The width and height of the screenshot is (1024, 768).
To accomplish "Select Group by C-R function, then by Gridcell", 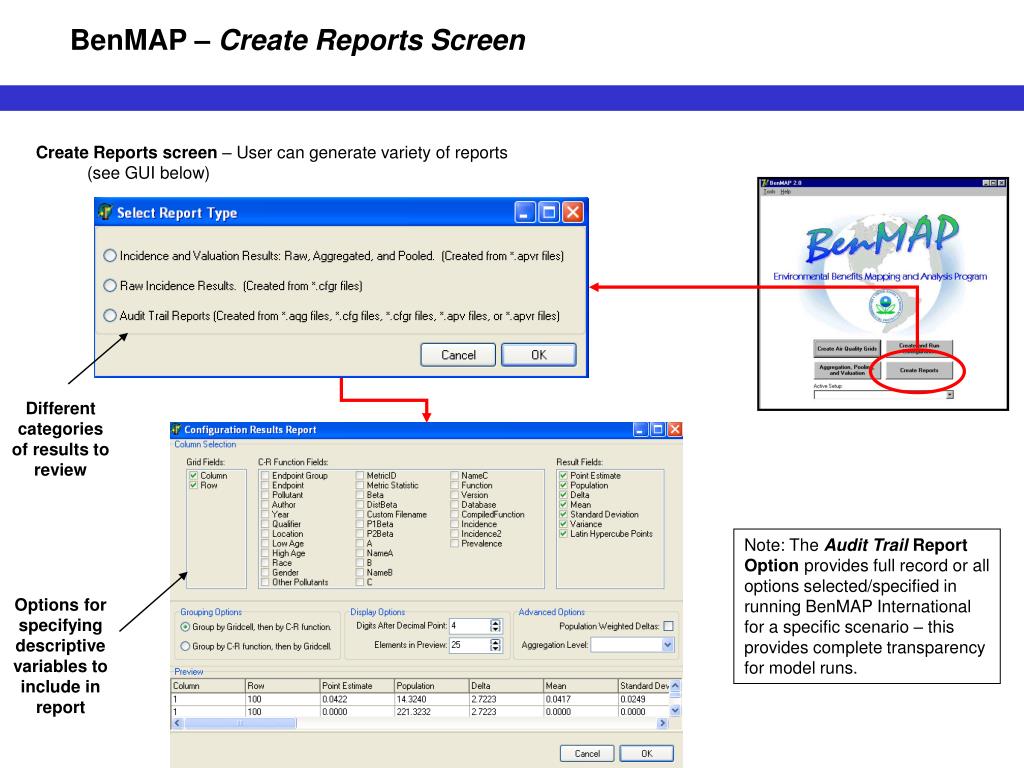I will [x=185, y=647].
